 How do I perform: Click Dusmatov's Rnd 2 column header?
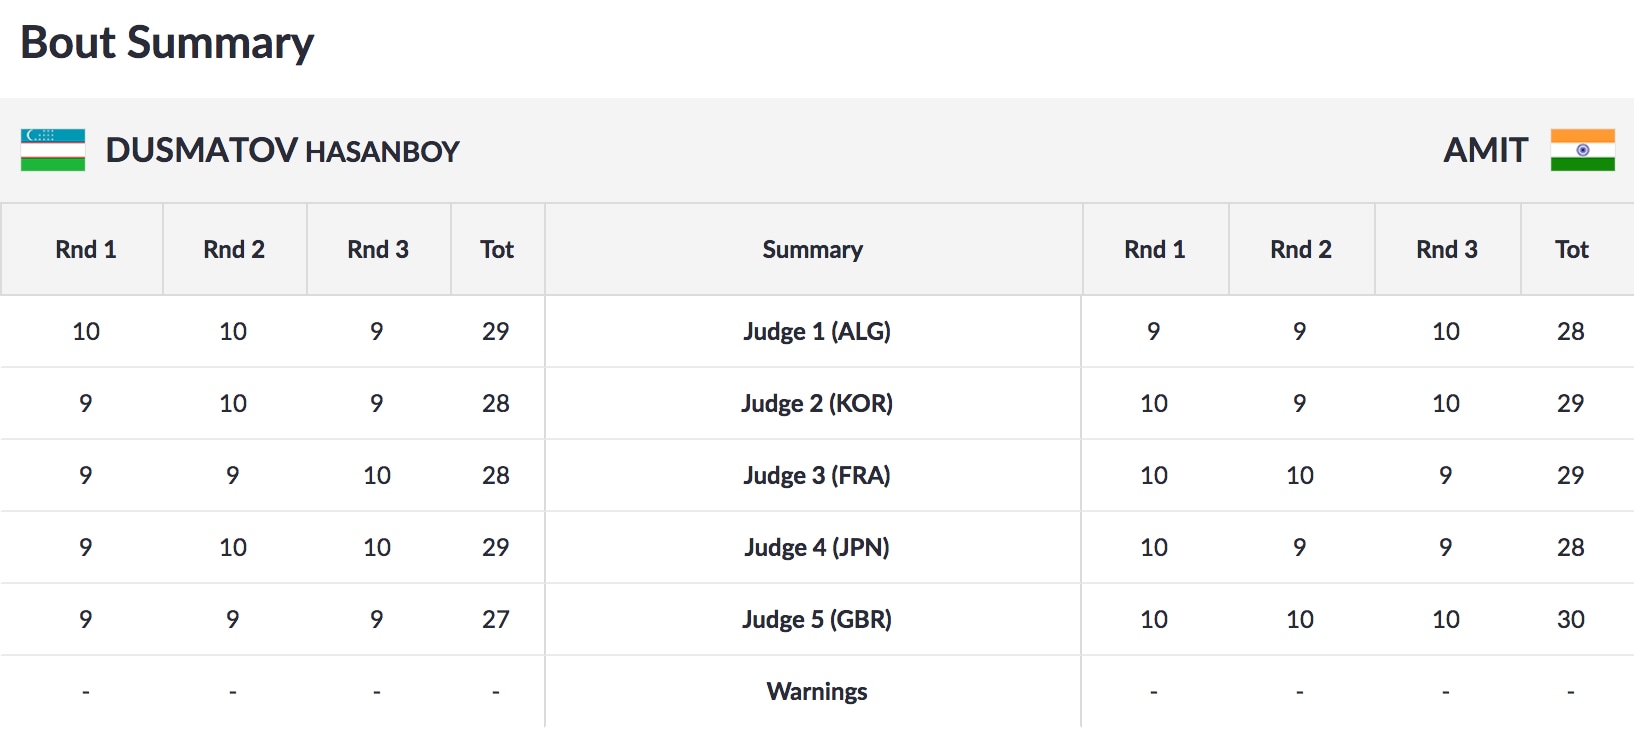[x=234, y=250]
